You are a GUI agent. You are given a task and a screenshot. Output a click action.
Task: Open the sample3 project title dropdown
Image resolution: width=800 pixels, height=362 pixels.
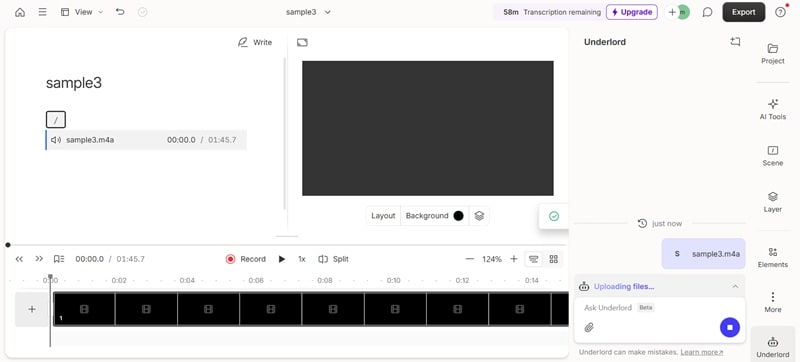click(308, 12)
